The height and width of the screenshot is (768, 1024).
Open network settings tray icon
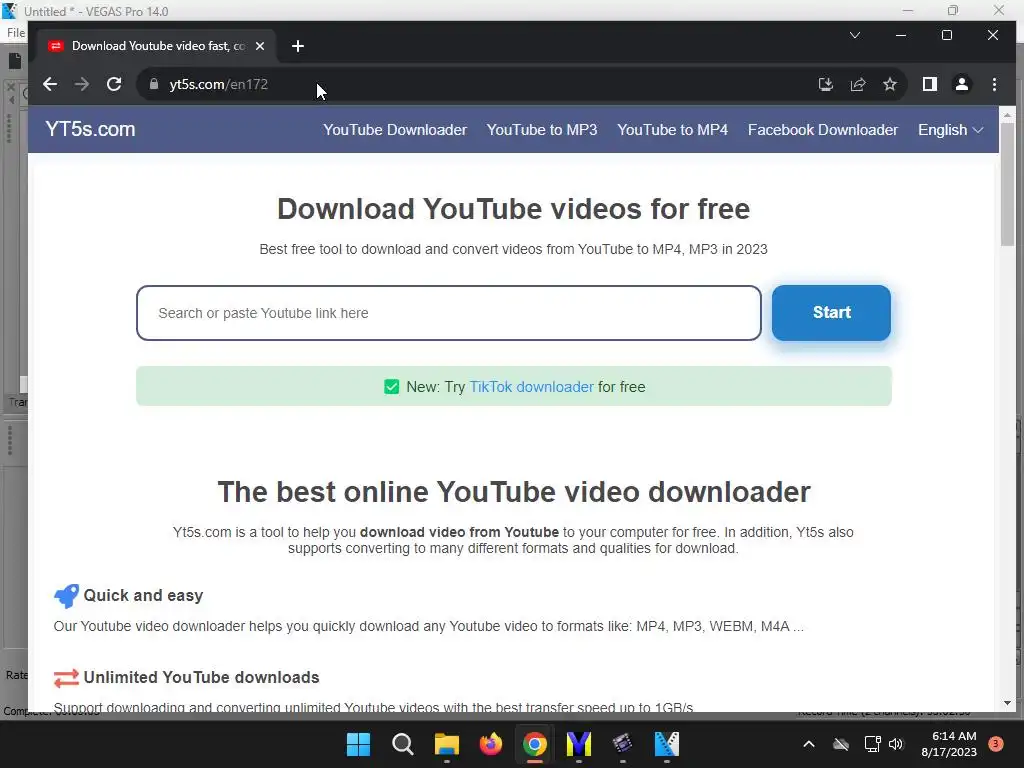(x=872, y=744)
